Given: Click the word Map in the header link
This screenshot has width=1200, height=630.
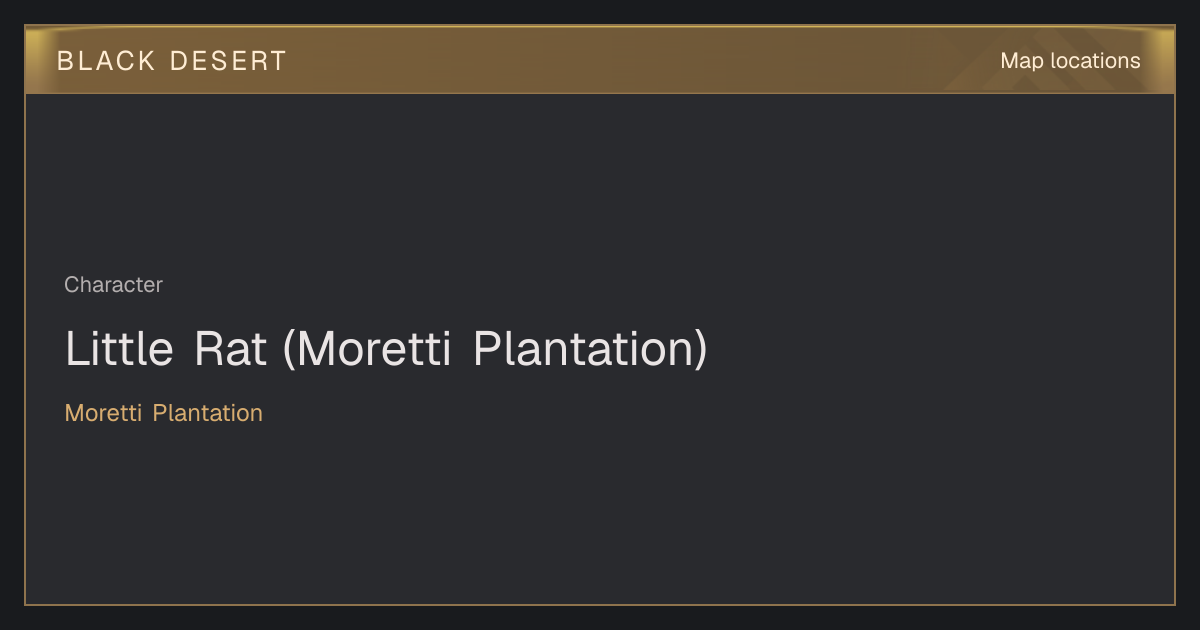Looking at the screenshot, I should click(x=1022, y=61).
